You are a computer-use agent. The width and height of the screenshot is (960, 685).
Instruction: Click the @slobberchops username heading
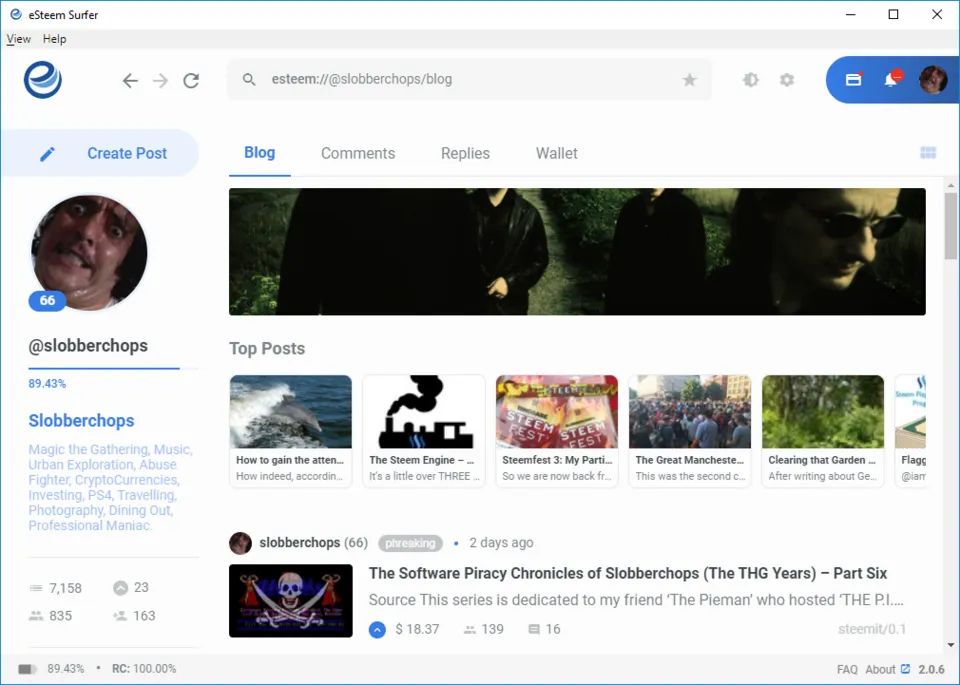click(88, 346)
